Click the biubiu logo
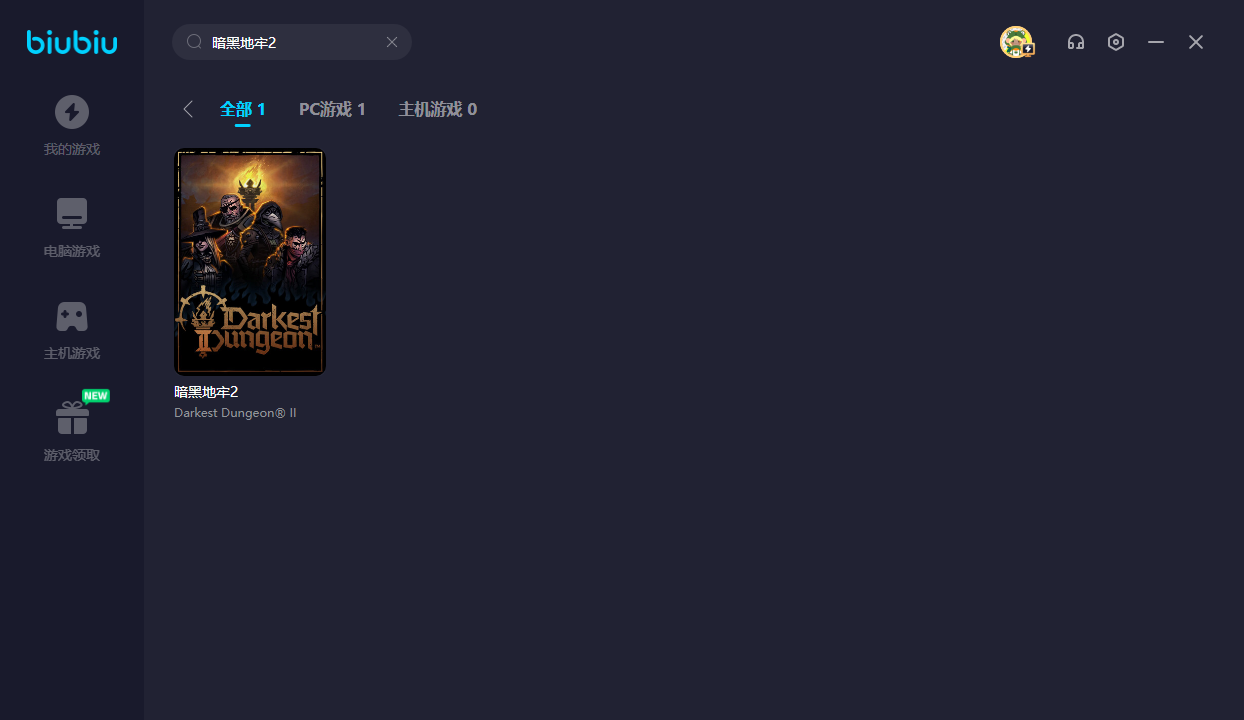This screenshot has height=720, width=1244. (72, 42)
